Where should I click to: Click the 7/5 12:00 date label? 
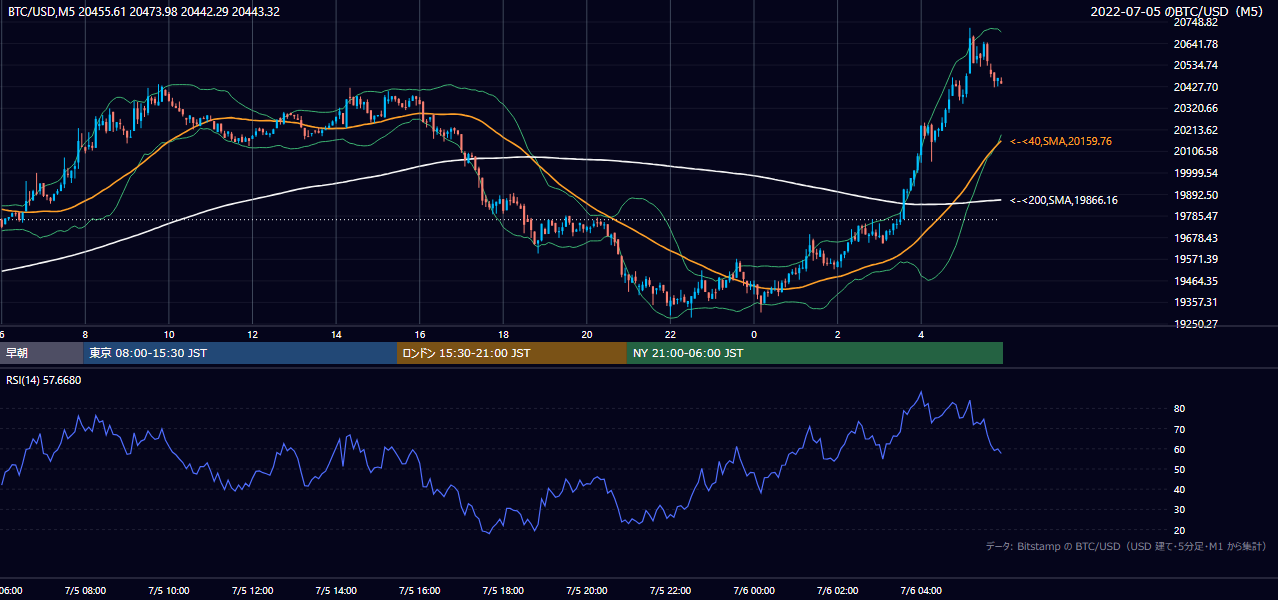(x=253, y=591)
